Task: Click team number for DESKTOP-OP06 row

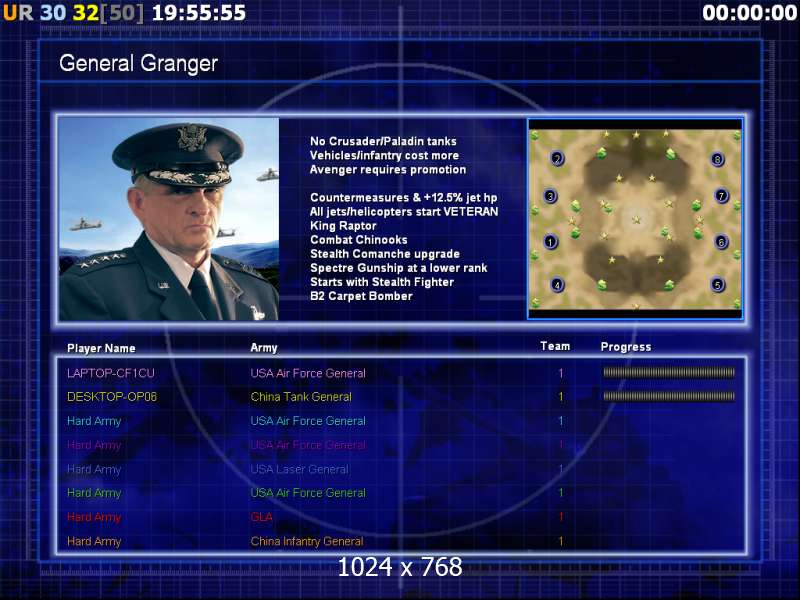Action: (561, 396)
